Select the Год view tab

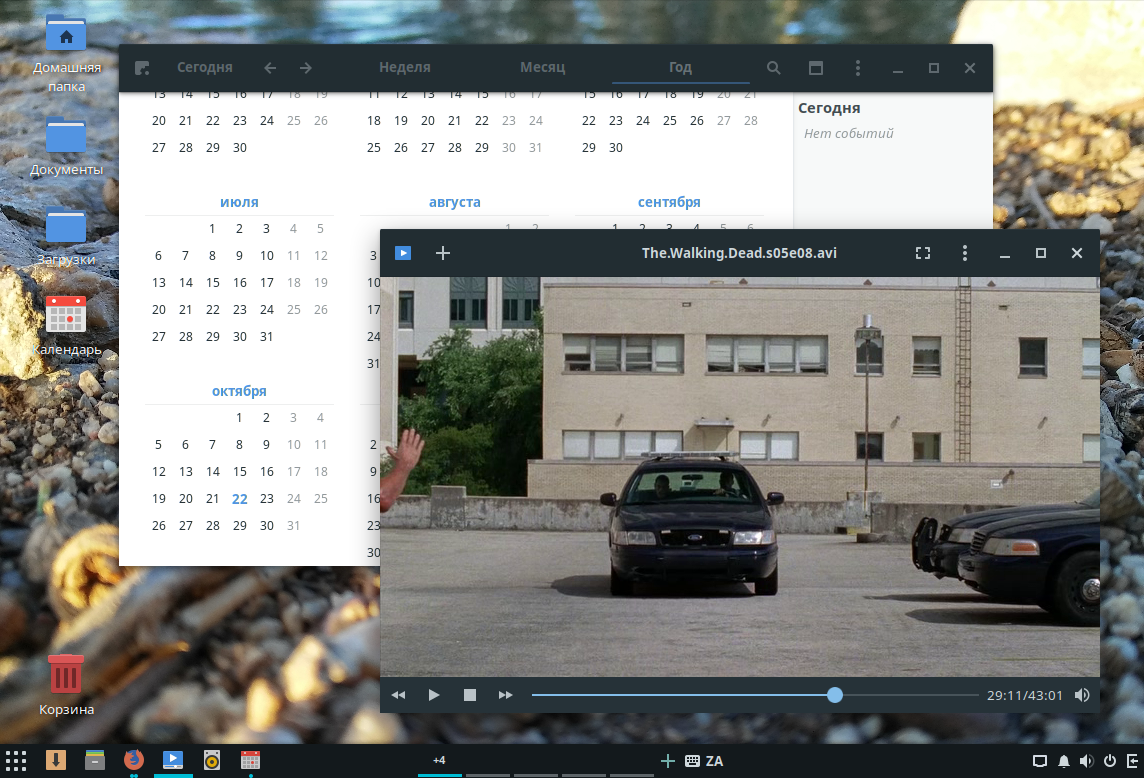pos(680,67)
